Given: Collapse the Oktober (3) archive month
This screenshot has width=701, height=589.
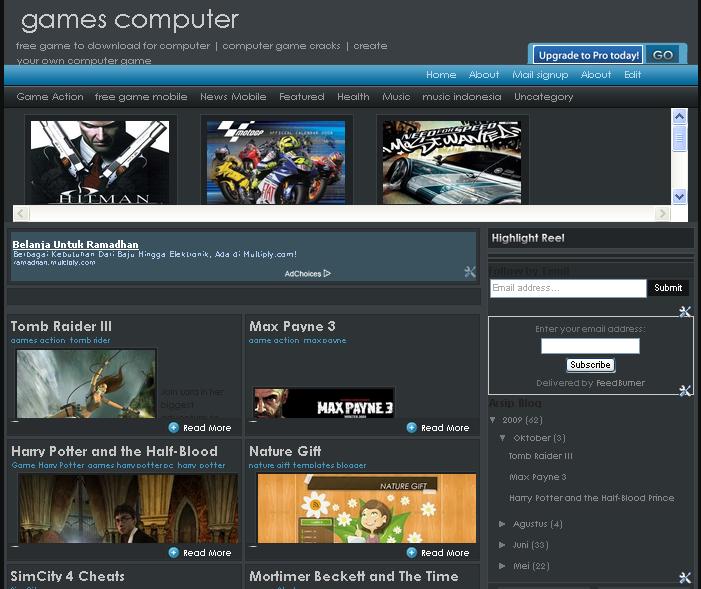Looking at the screenshot, I should point(502,438).
